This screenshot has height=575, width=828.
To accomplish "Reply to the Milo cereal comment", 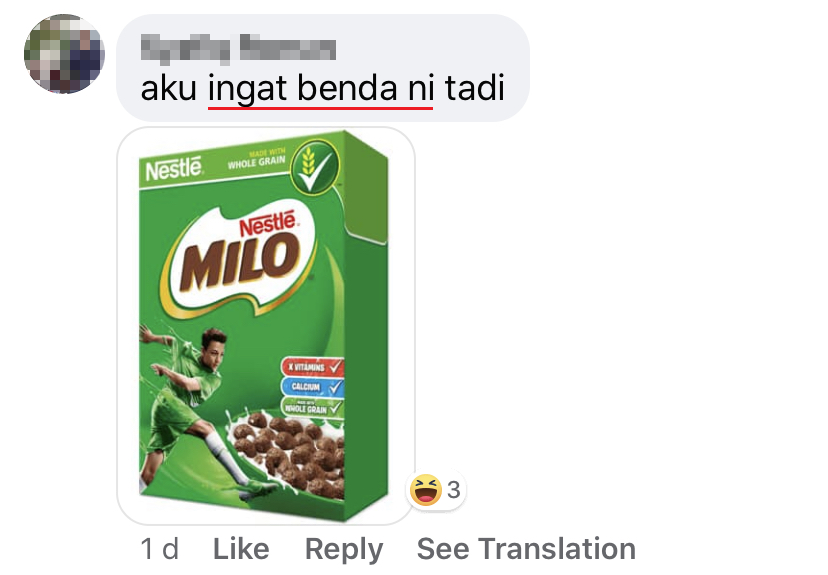I will (344, 550).
